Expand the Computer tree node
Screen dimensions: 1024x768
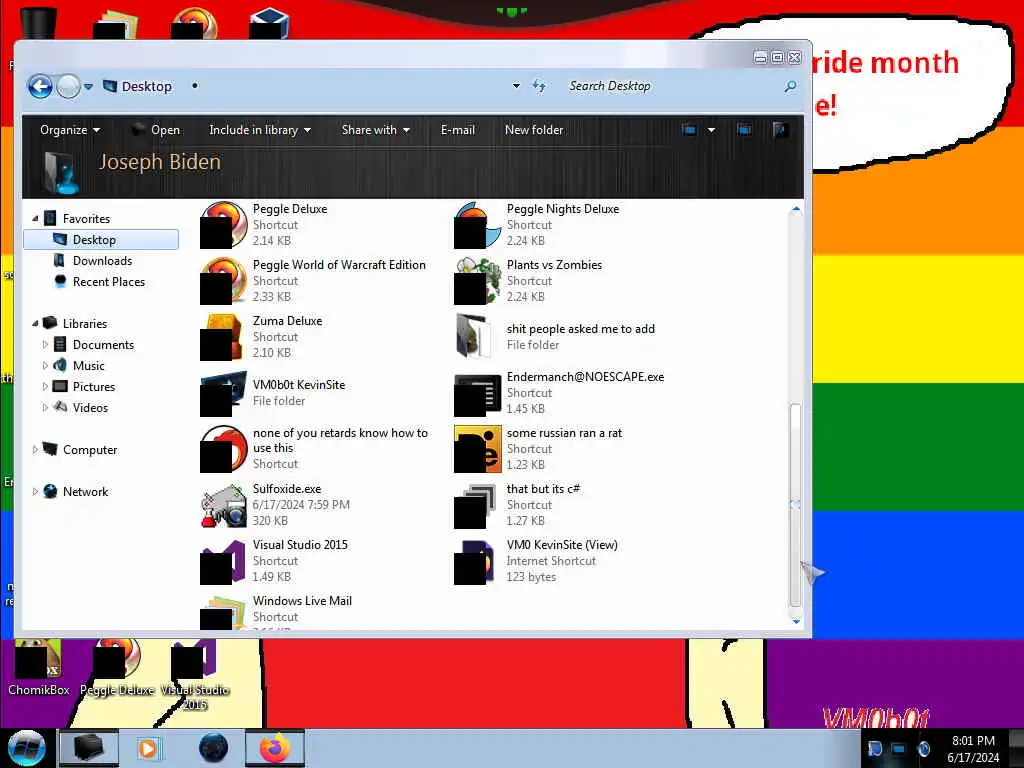tap(35, 449)
